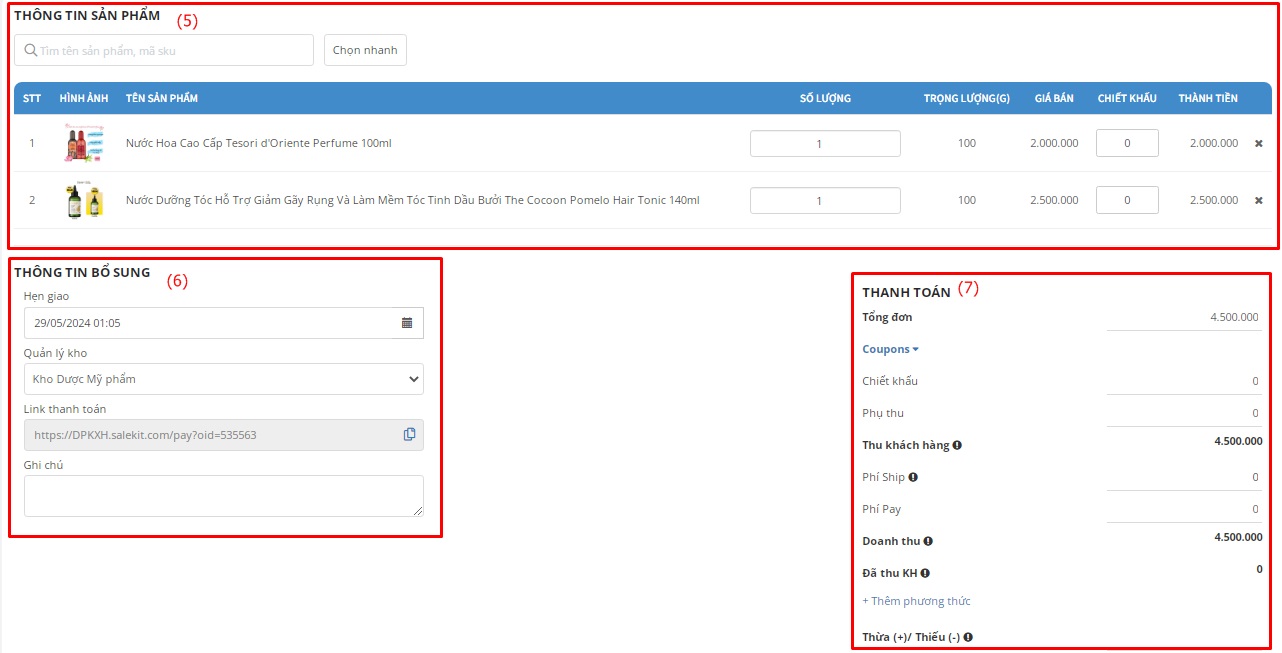Click the Ghi chú notes text area
1282x653 pixels.
point(223,496)
